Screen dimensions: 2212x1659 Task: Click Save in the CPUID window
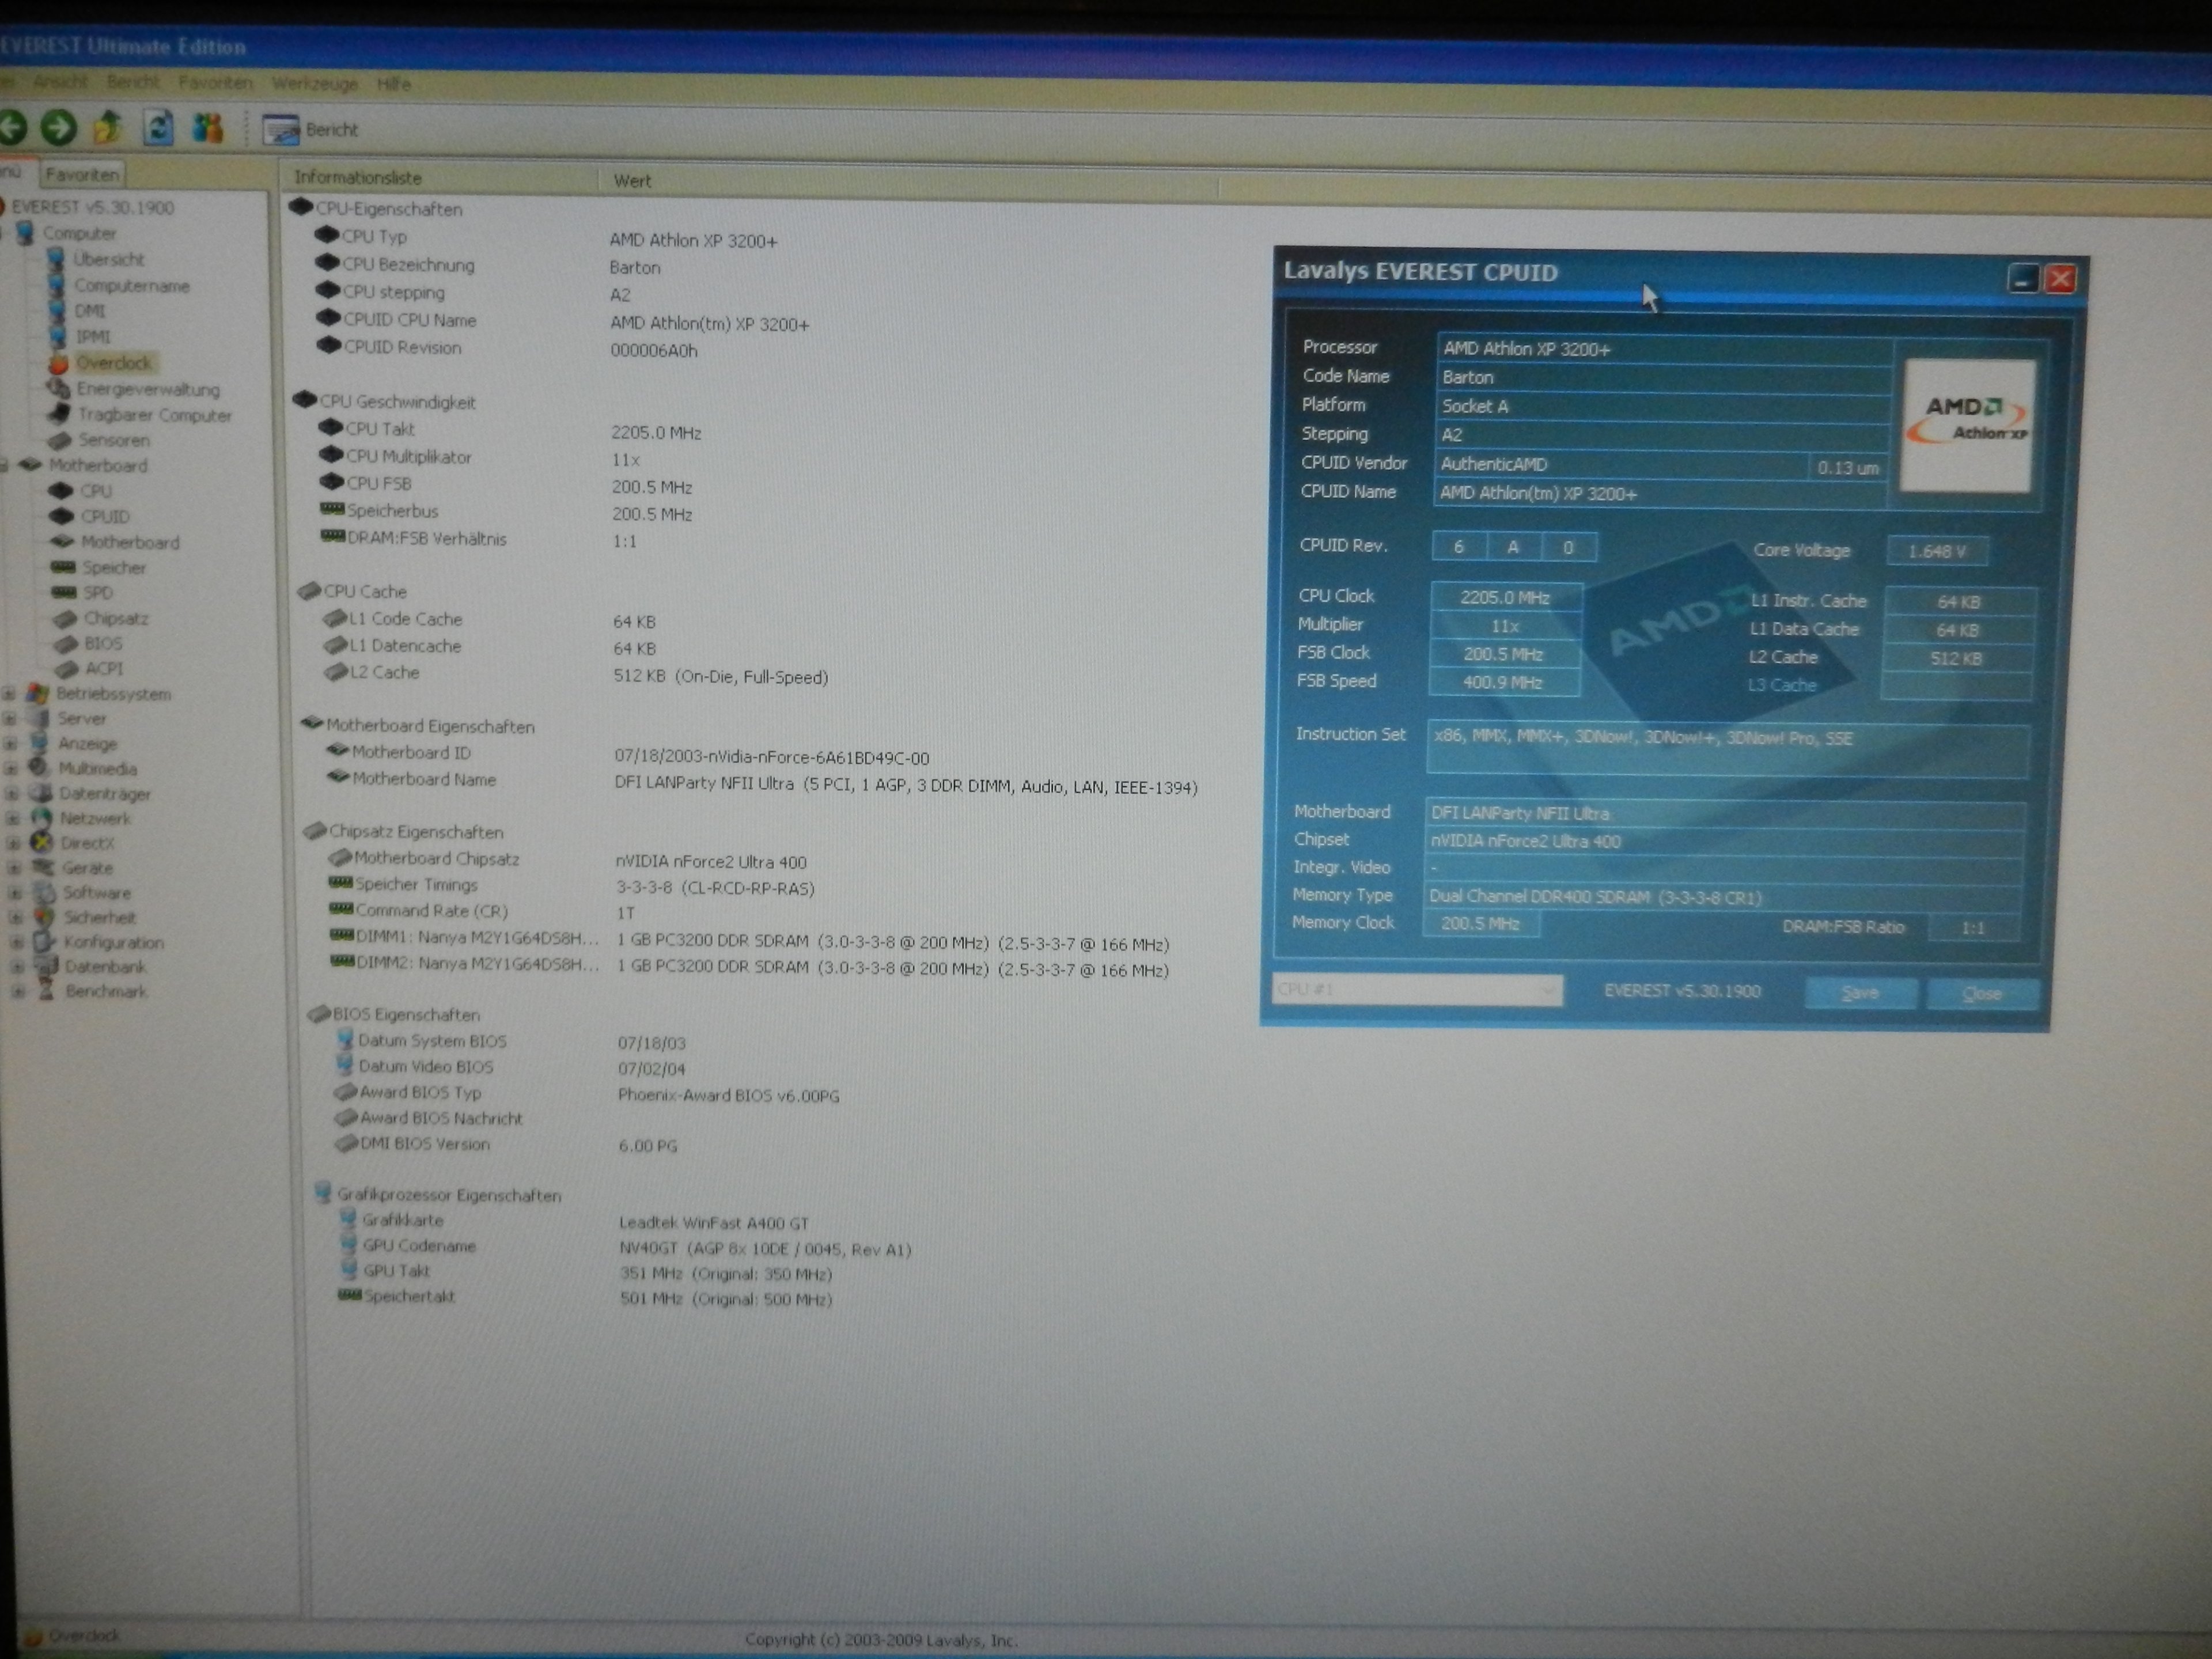tap(1860, 993)
